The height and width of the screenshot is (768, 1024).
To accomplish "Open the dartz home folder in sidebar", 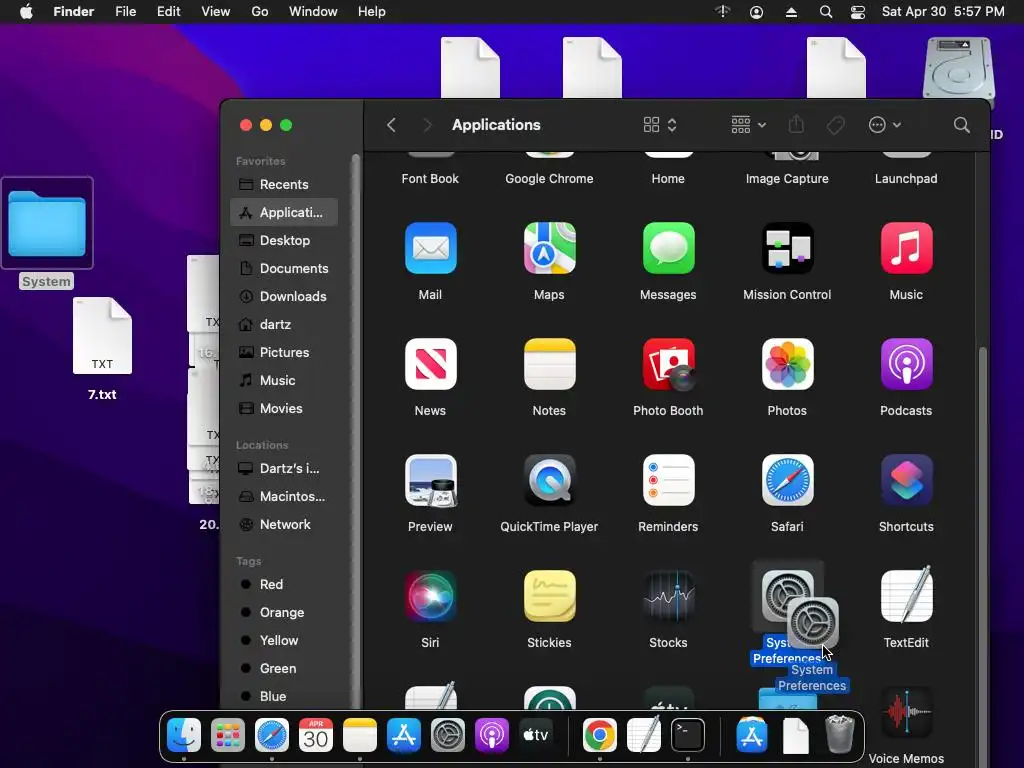I will point(284,325).
